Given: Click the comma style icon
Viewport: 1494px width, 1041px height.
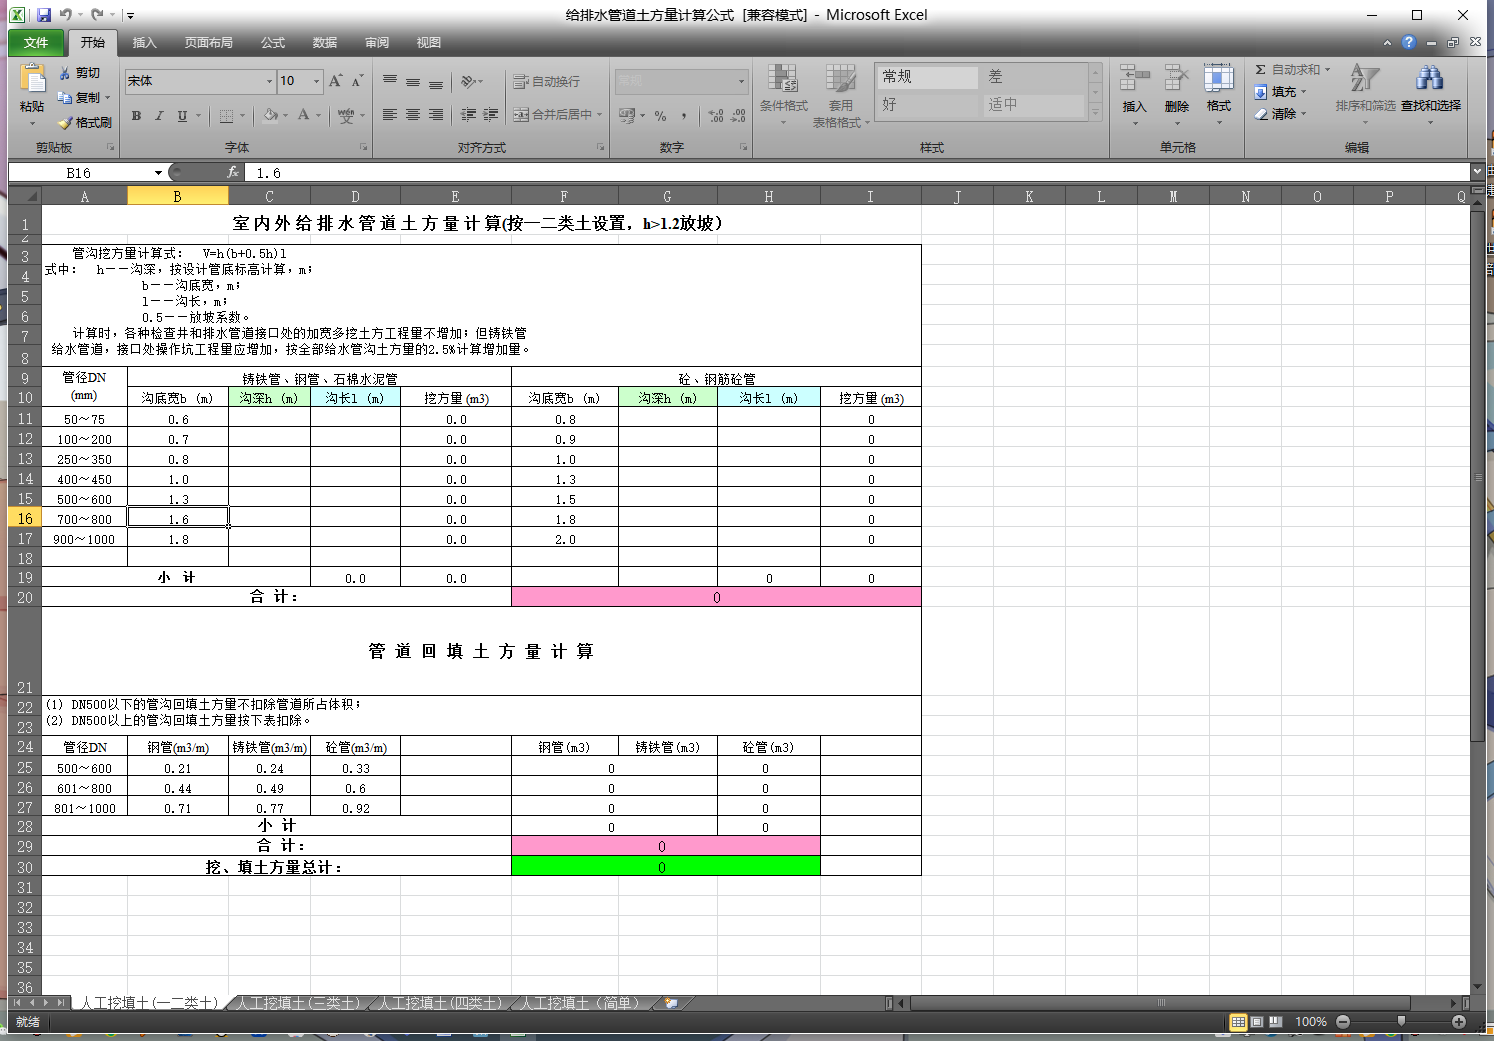Looking at the screenshot, I should 684,116.
